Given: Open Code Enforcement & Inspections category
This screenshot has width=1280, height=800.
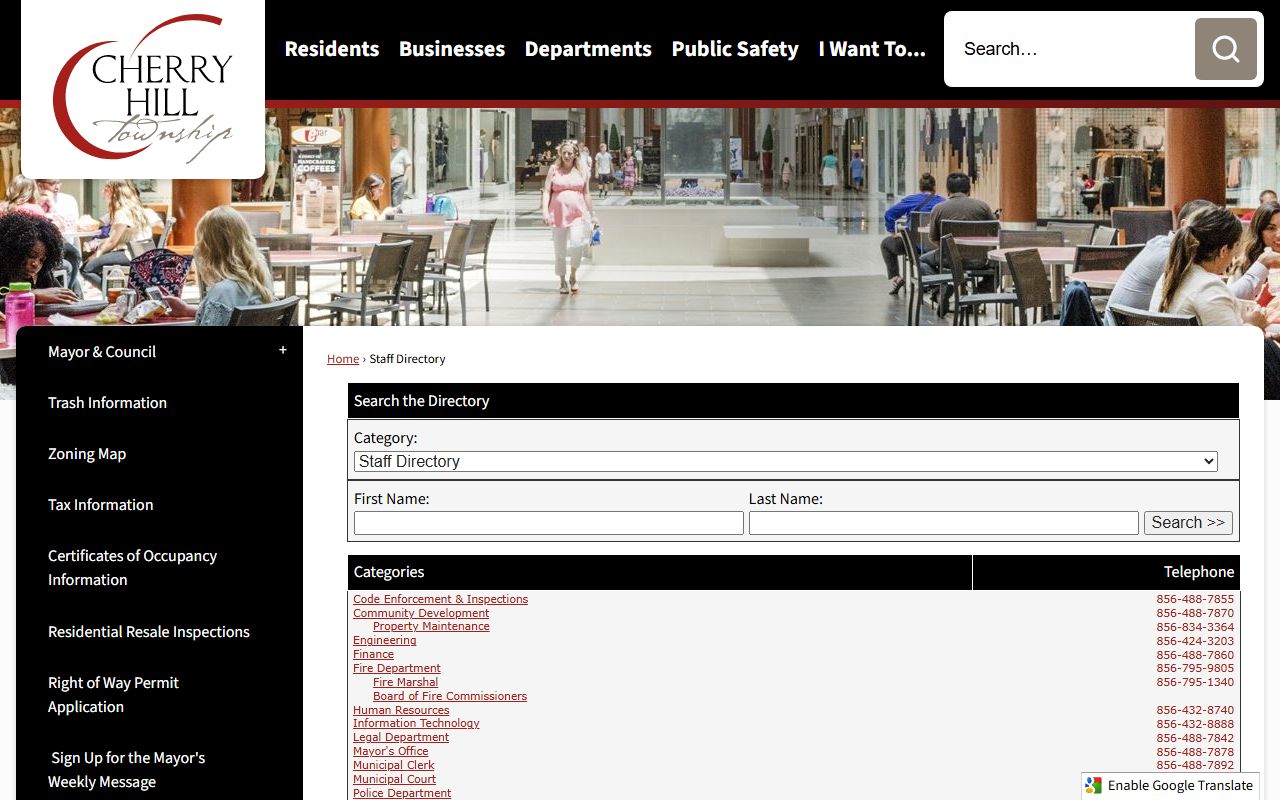Looking at the screenshot, I should 440,599.
